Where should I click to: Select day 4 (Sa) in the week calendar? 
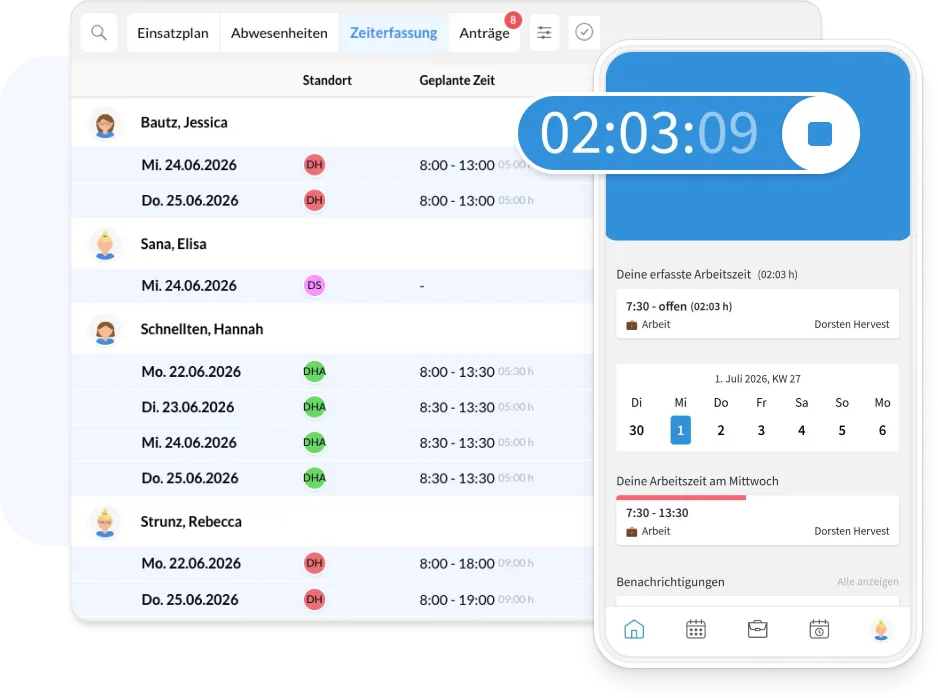pyautogui.click(x=802, y=430)
